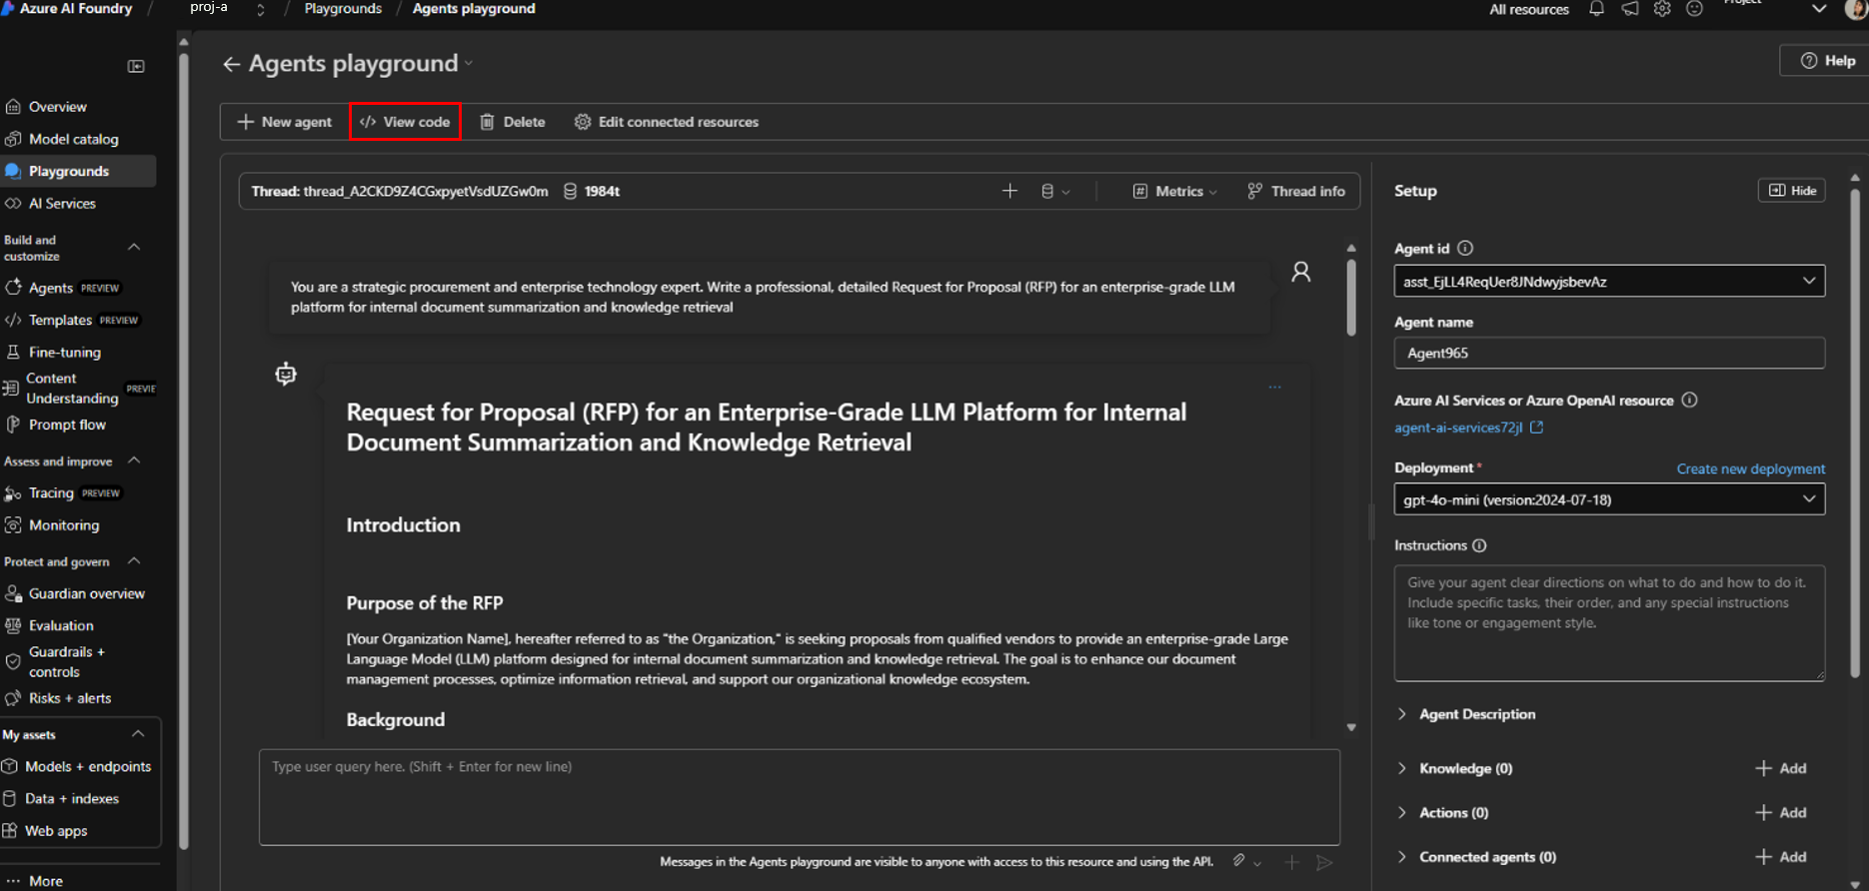Viewport: 1869px width, 891px height.
Task: Open Metrics dropdown
Action: click(x=1175, y=191)
